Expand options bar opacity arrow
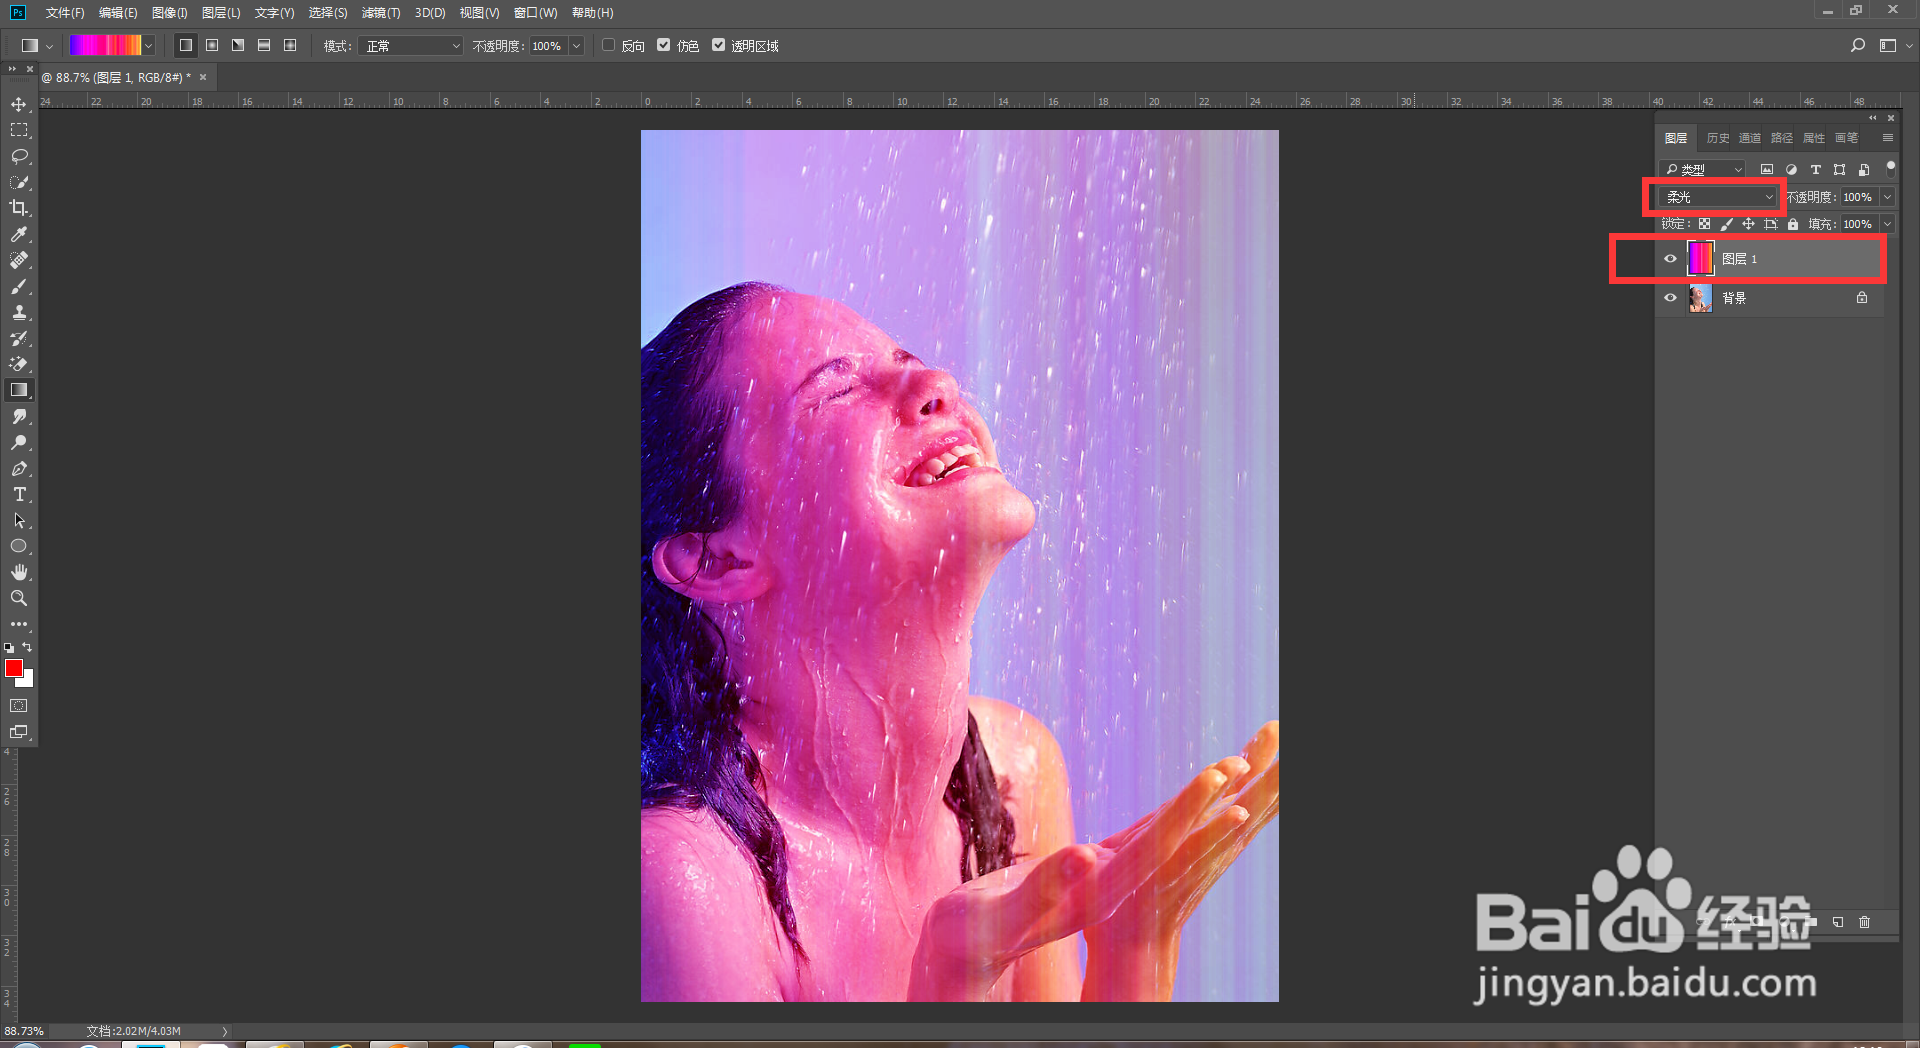The image size is (1920, 1048). (576, 46)
